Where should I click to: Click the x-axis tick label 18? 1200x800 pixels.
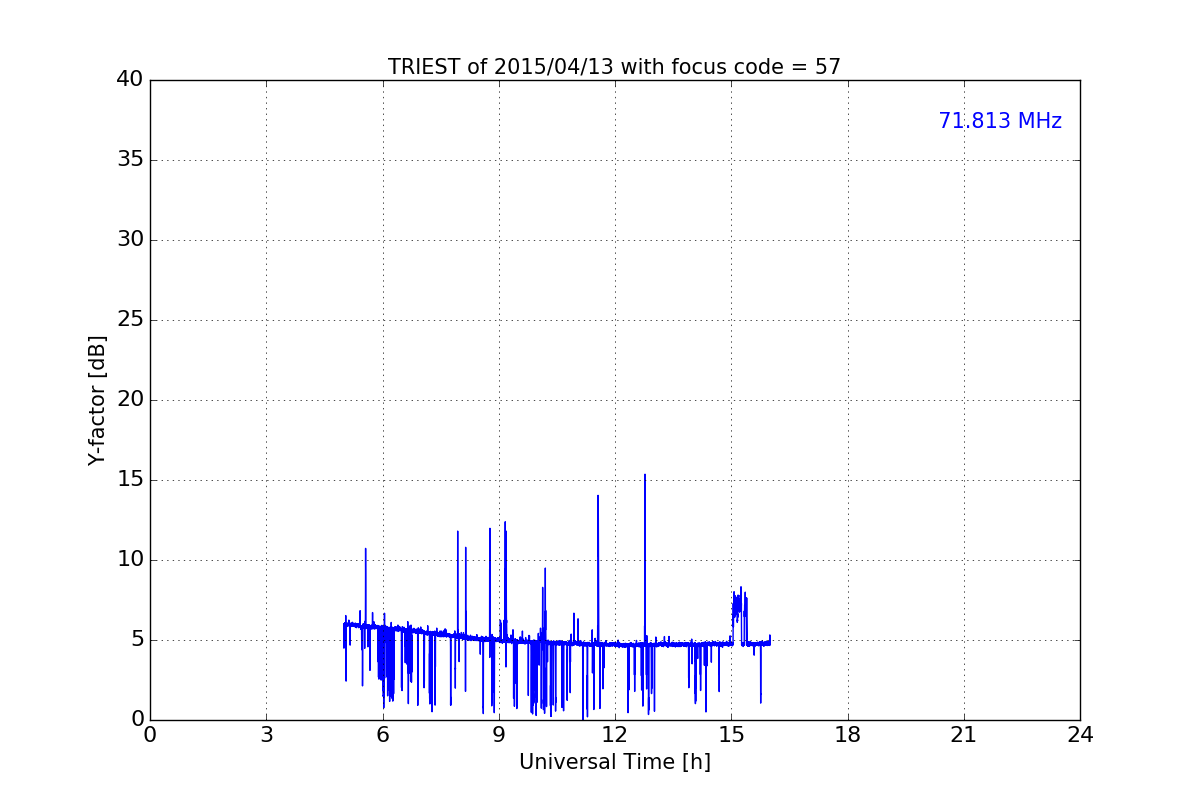(848, 735)
